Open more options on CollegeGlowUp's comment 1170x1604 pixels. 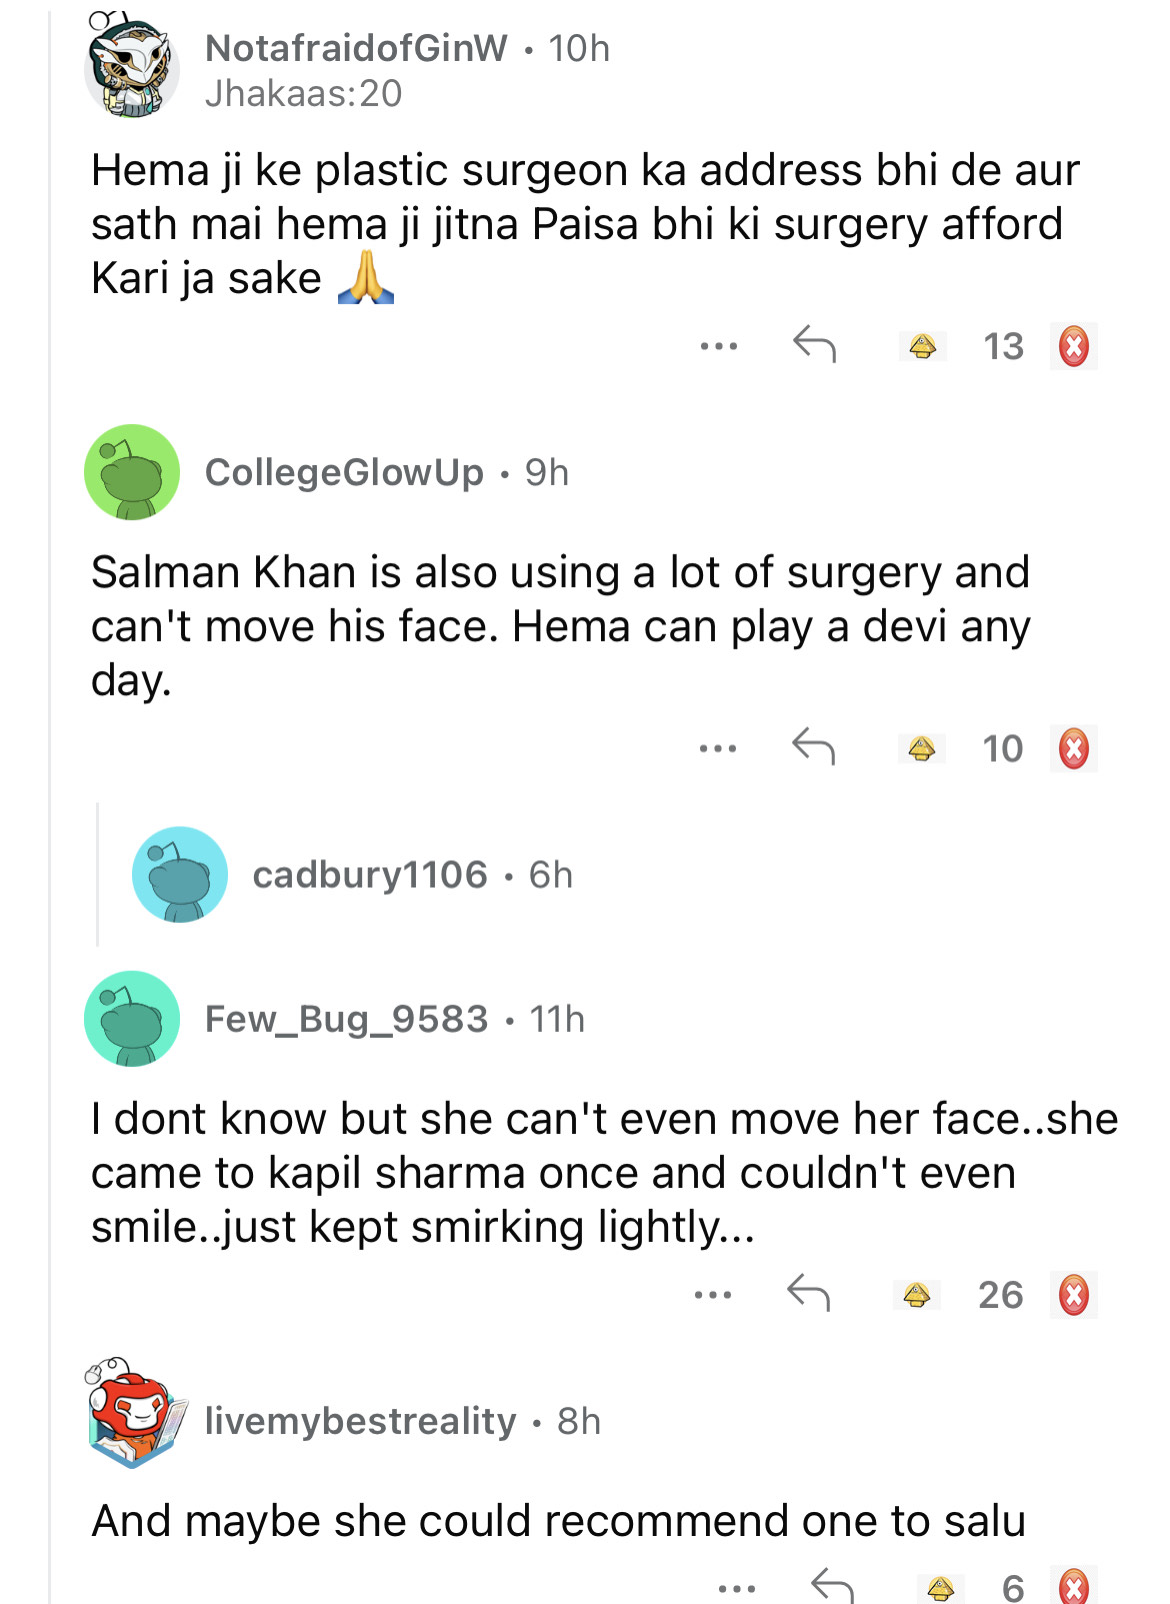(x=718, y=749)
